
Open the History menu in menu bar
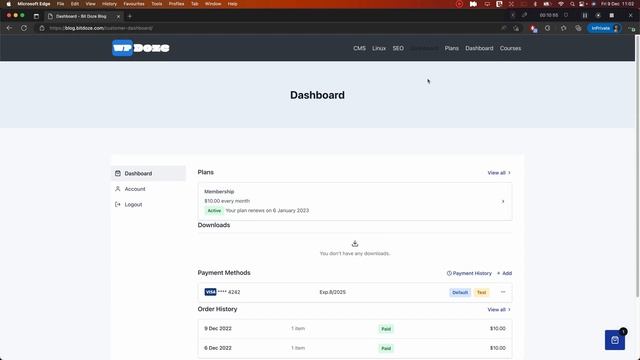pyautogui.click(x=109, y=4)
